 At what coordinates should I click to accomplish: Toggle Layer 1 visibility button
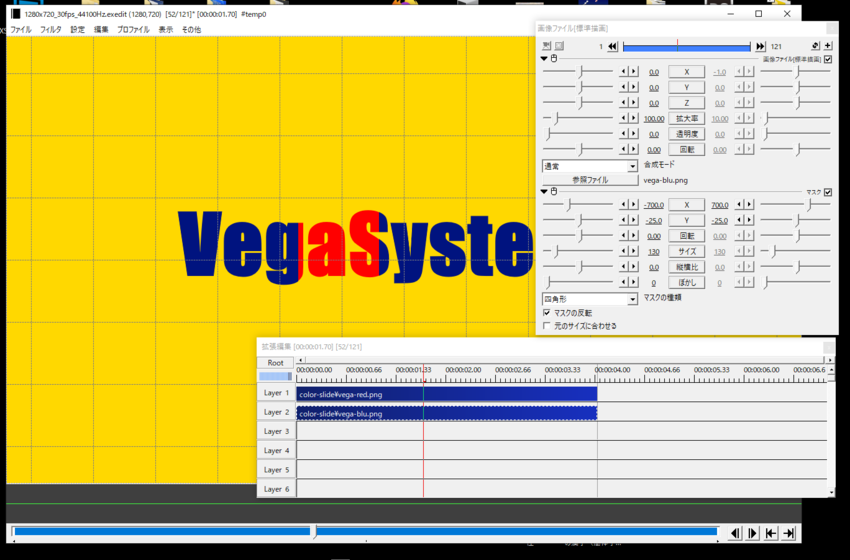click(x=275, y=392)
